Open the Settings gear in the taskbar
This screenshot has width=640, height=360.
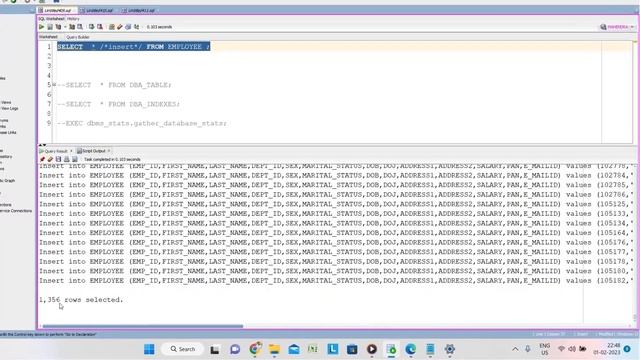(449, 349)
